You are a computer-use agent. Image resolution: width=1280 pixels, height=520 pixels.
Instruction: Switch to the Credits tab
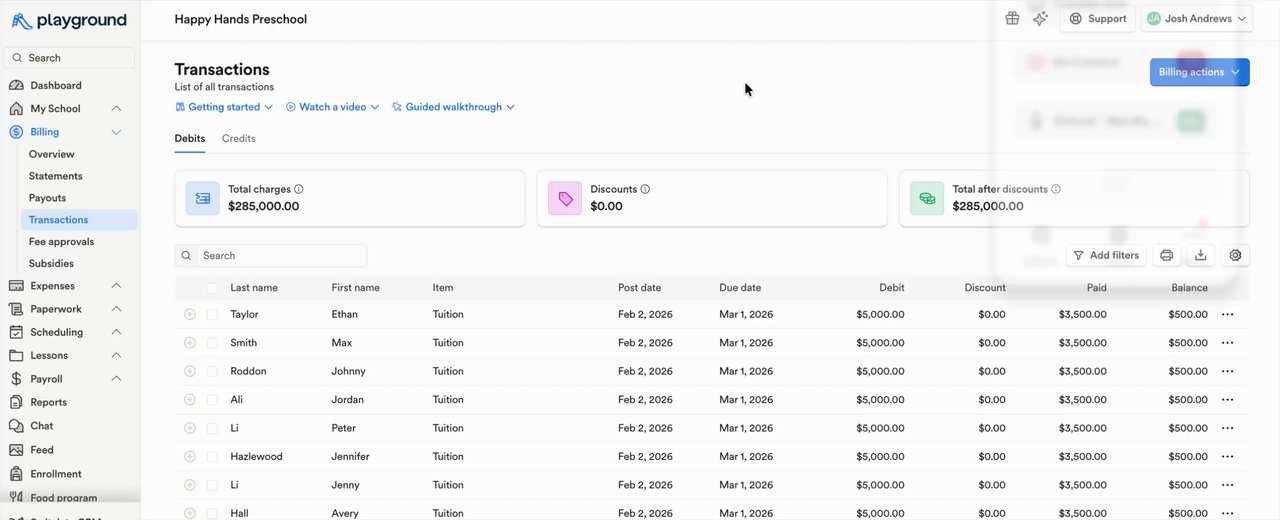pyautogui.click(x=239, y=139)
